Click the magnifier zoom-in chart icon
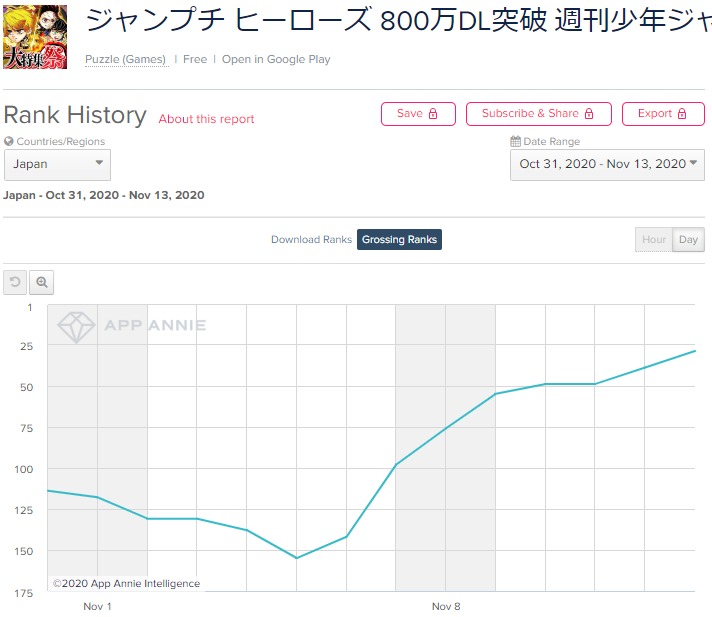Viewport: 712px width, 617px height. coord(42,282)
